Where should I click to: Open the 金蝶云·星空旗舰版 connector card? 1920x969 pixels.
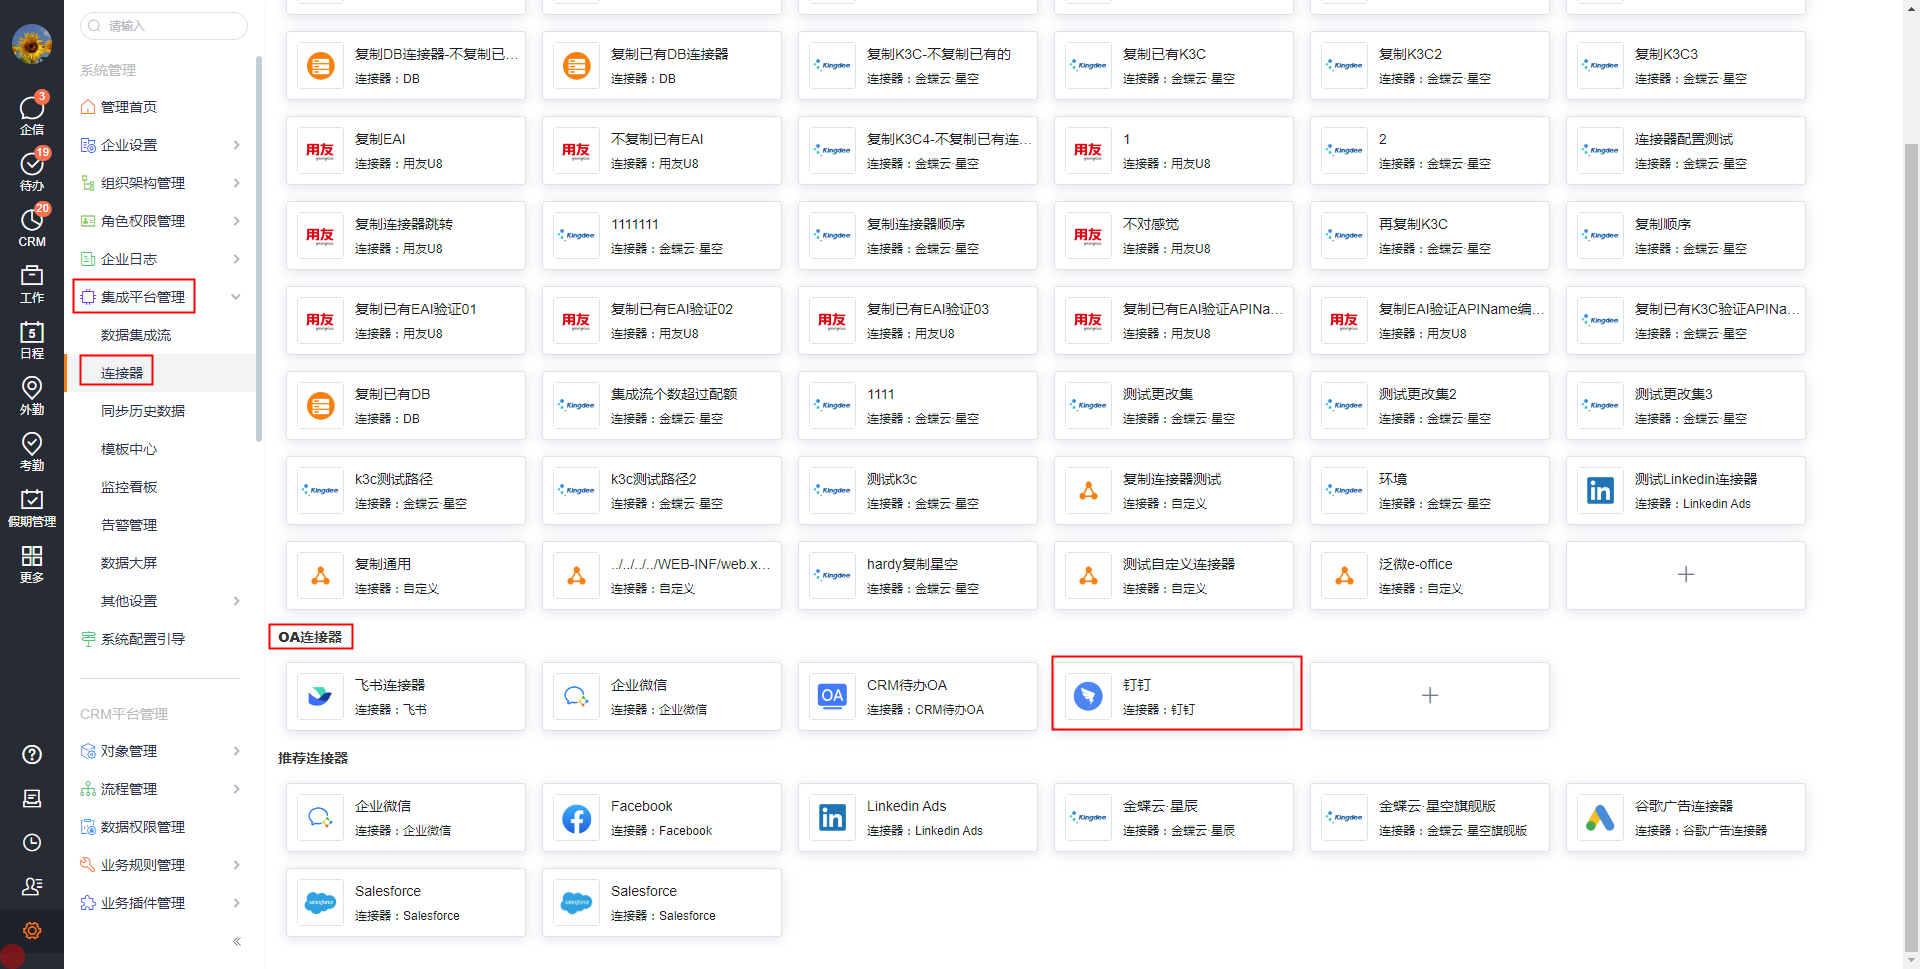[x=1430, y=817]
